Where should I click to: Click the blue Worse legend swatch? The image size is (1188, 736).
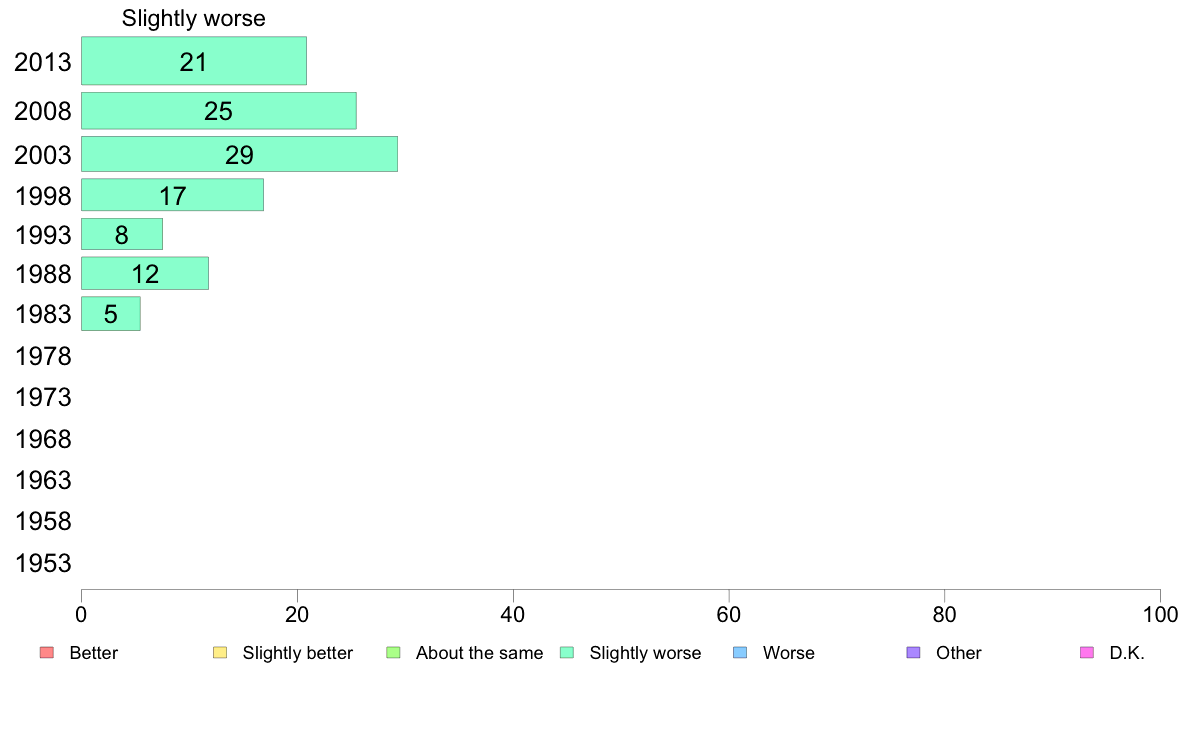pos(740,653)
